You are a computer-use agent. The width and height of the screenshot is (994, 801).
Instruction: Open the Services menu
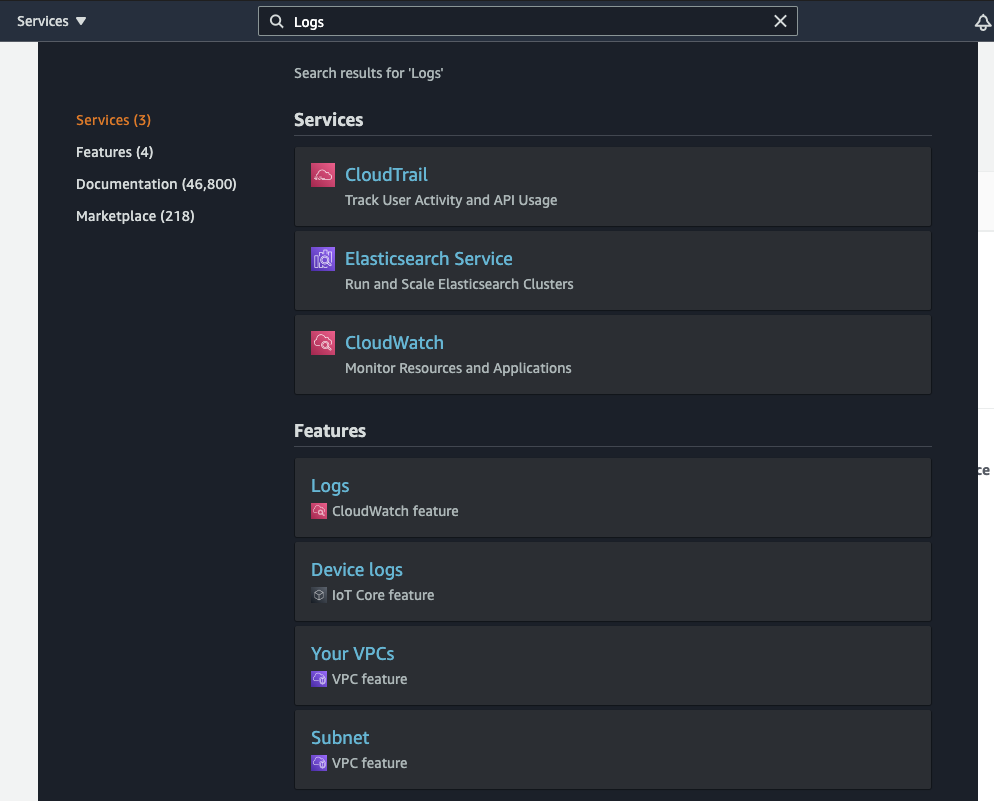point(50,20)
